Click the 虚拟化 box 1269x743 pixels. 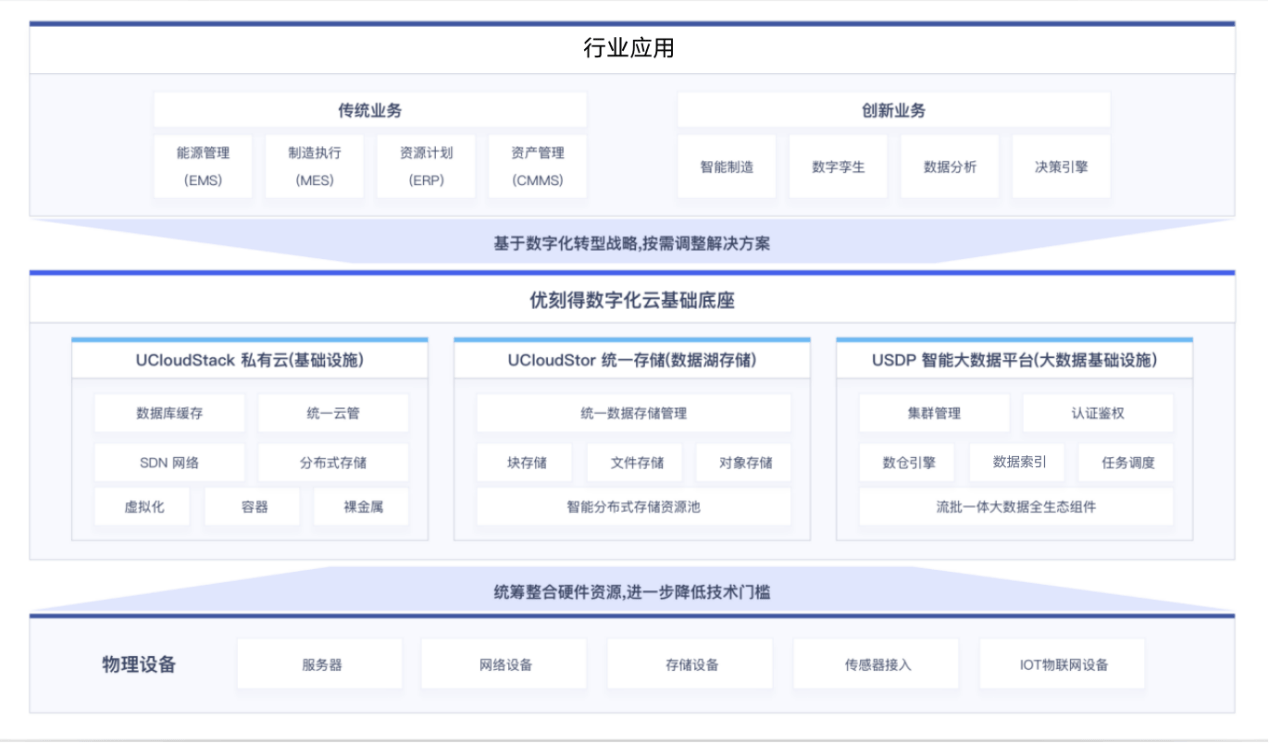pos(143,506)
